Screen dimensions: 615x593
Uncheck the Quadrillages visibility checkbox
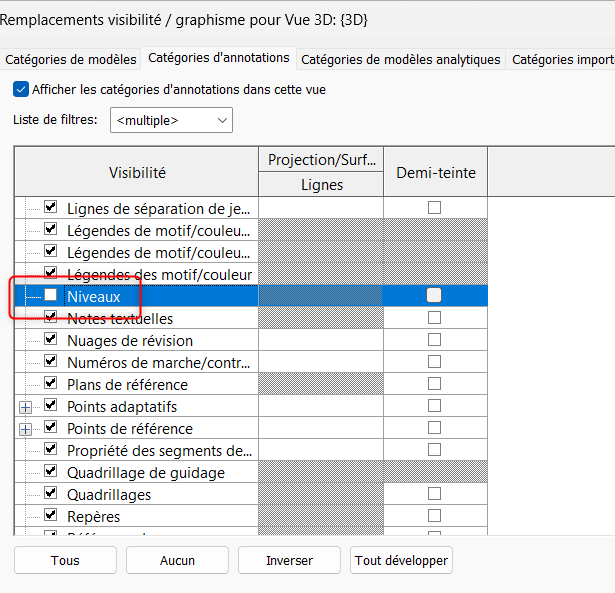(51, 494)
